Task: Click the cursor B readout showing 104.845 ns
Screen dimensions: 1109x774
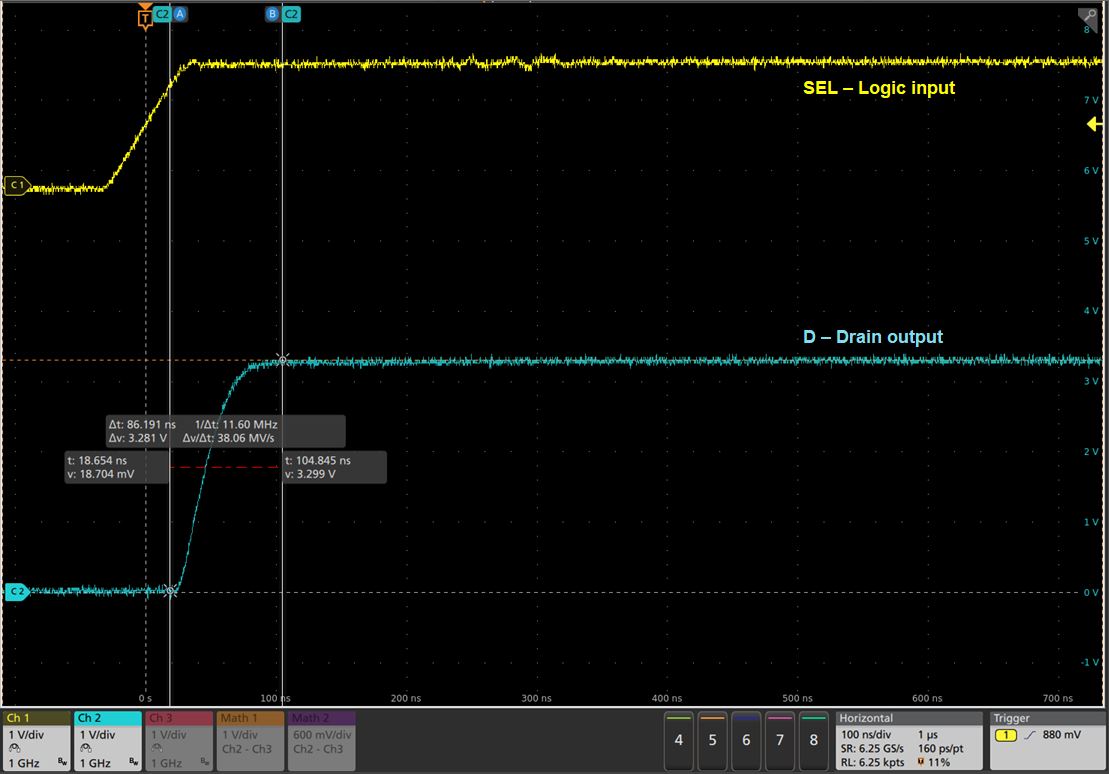Action: (x=334, y=467)
